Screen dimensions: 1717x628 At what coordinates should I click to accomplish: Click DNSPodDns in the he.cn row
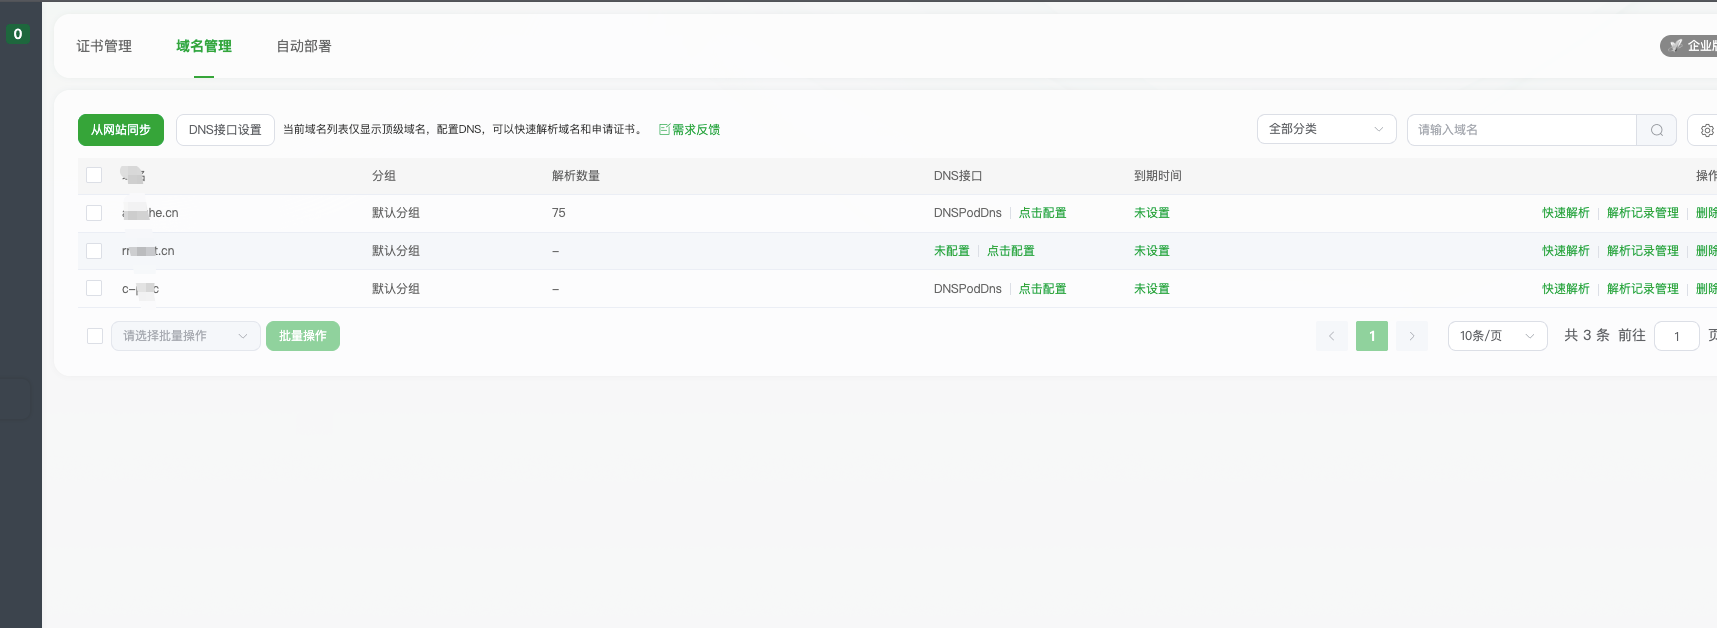[x=968, y=213]
